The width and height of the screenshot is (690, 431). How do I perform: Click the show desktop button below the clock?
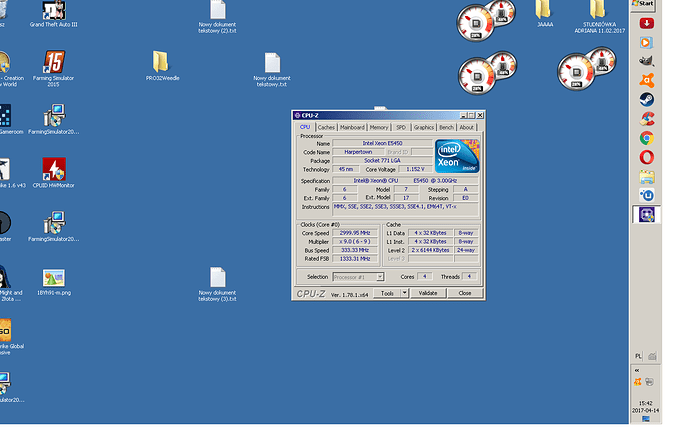pos(646,419)
